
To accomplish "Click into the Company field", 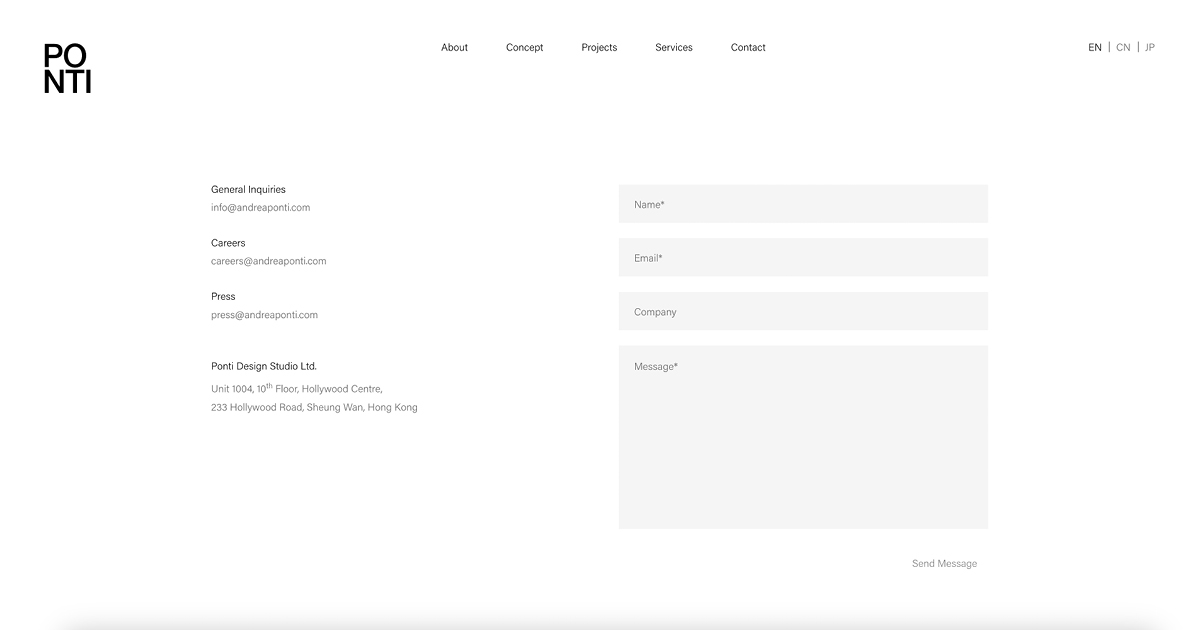I will click(x=803, y=311).
